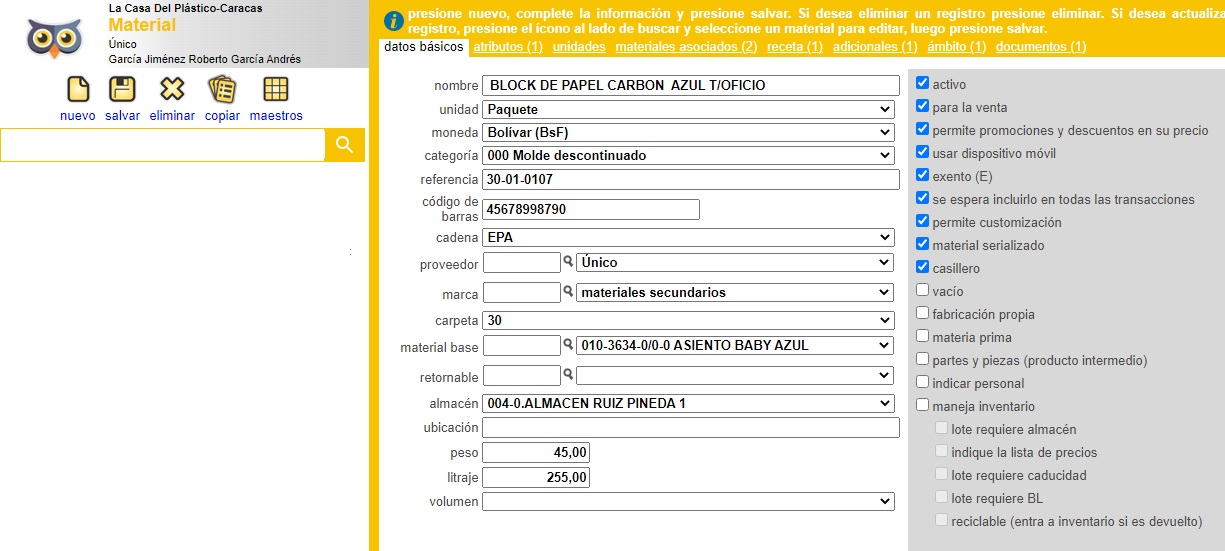Switch to the atributos (1) tab
Image resolution: width=1225 pixels, height=551 pixels.
[508, 47]
